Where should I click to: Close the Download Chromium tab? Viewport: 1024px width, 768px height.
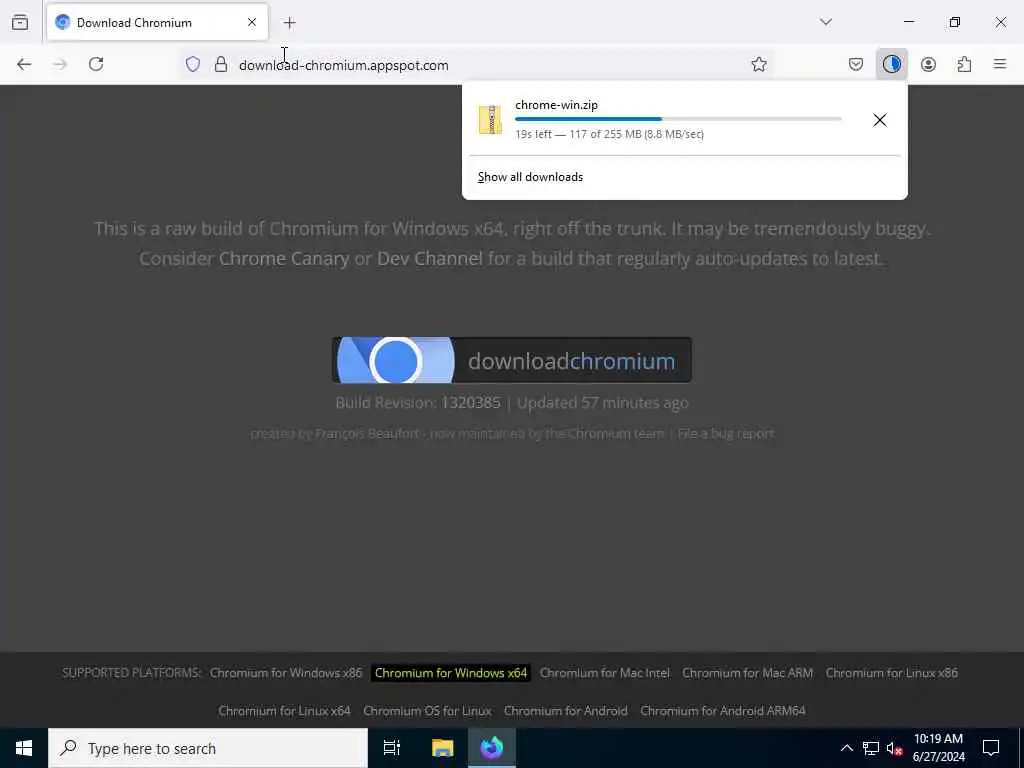coord(251,22)
